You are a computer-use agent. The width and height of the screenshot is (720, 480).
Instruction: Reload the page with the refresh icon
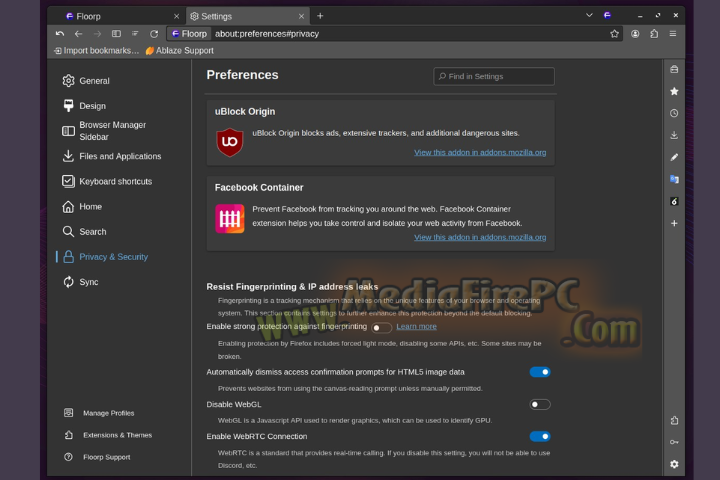click(154, 34)
